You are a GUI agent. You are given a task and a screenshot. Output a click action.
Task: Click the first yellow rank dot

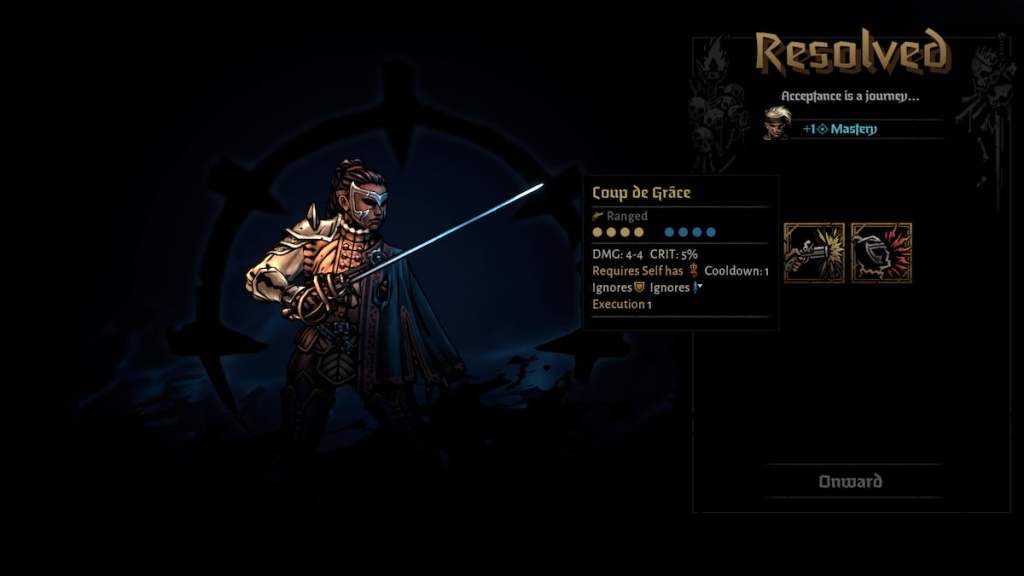pos(598,232)
